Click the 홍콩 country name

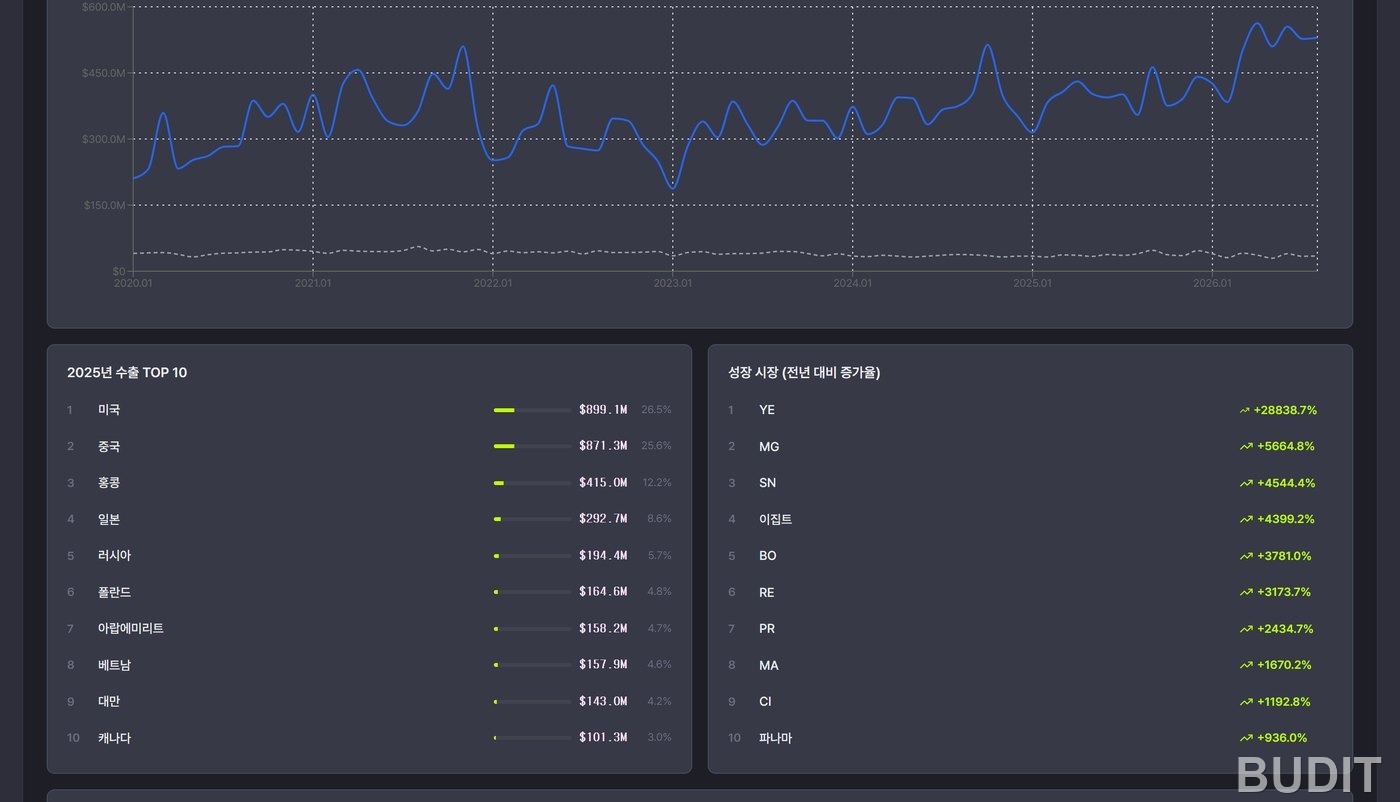(109, 483)
